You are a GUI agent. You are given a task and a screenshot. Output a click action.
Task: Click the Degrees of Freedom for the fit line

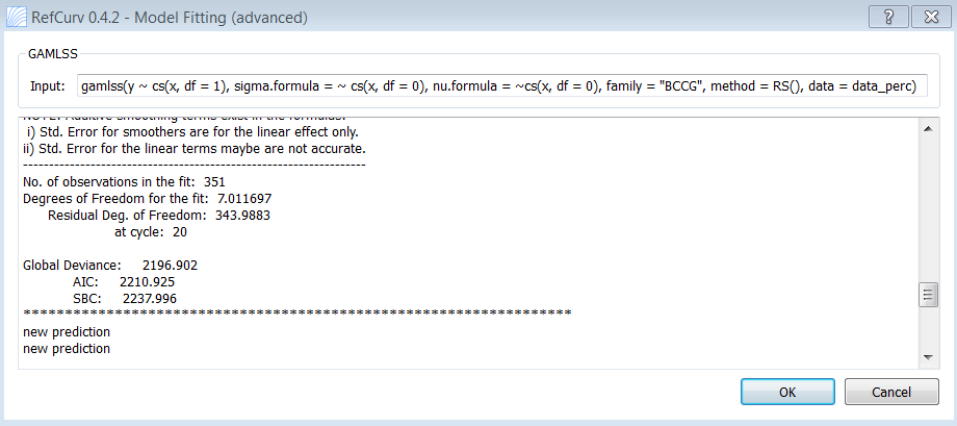(147, 198)
